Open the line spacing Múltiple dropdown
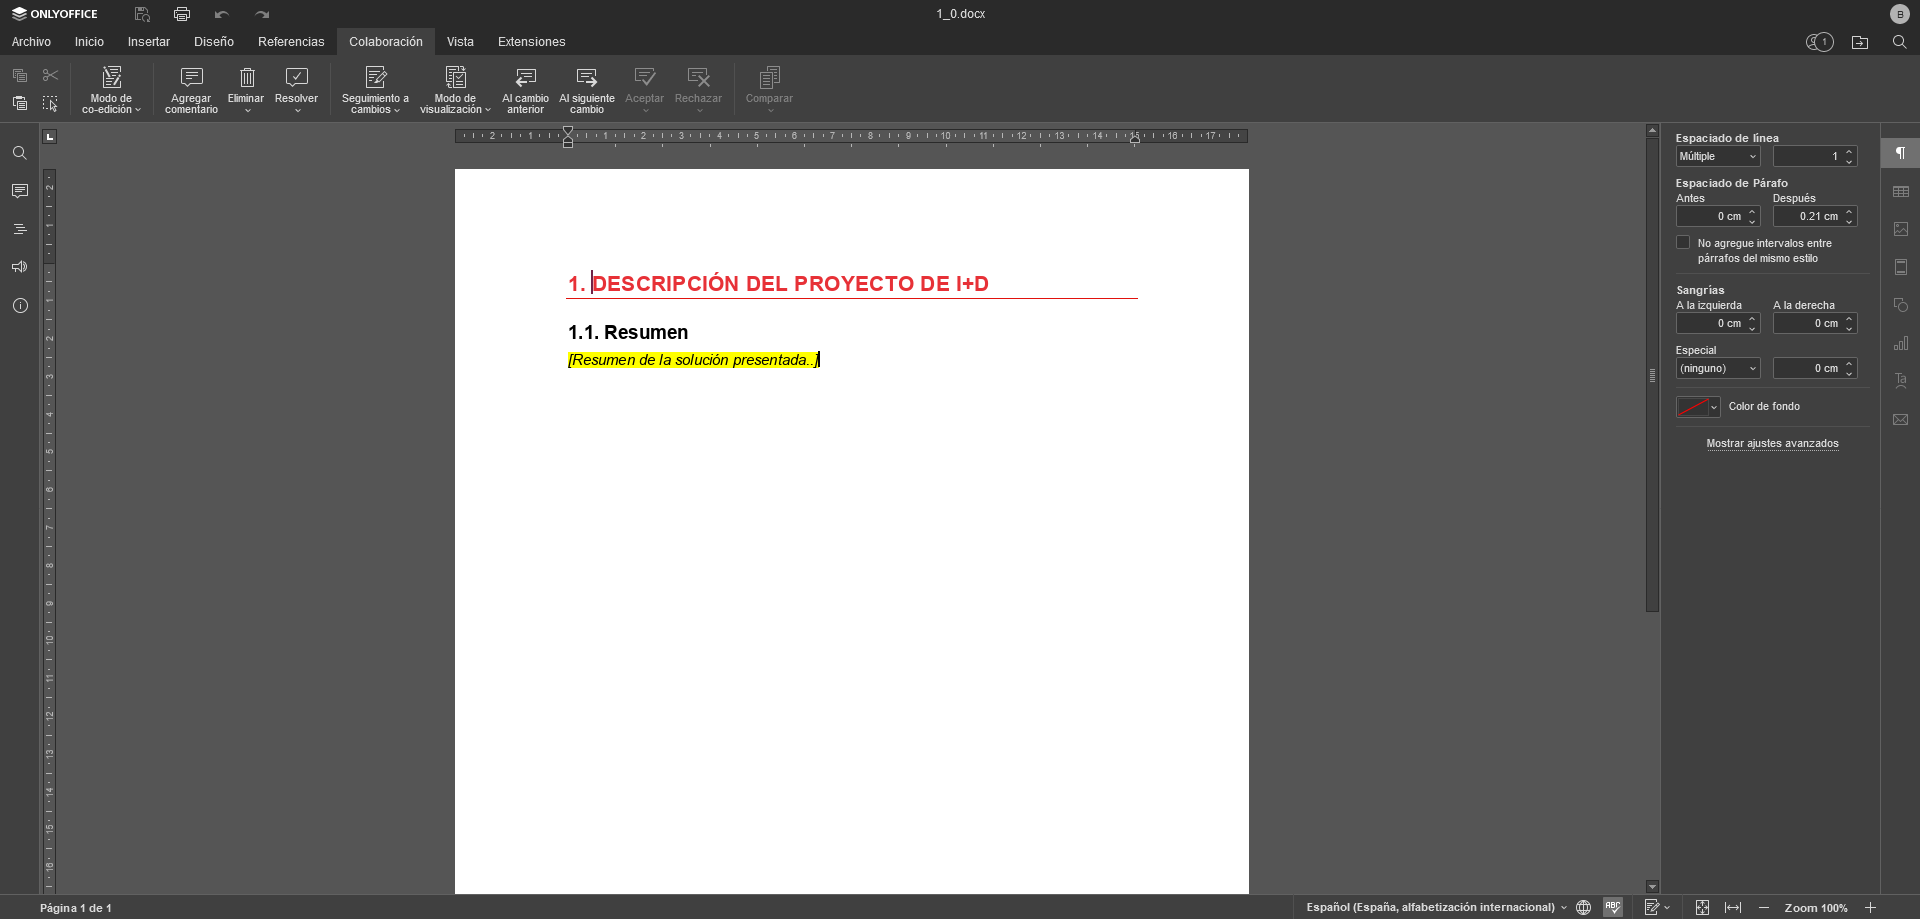Image resolution: width=1920 pixels, height=919 pixels. 1717,157
